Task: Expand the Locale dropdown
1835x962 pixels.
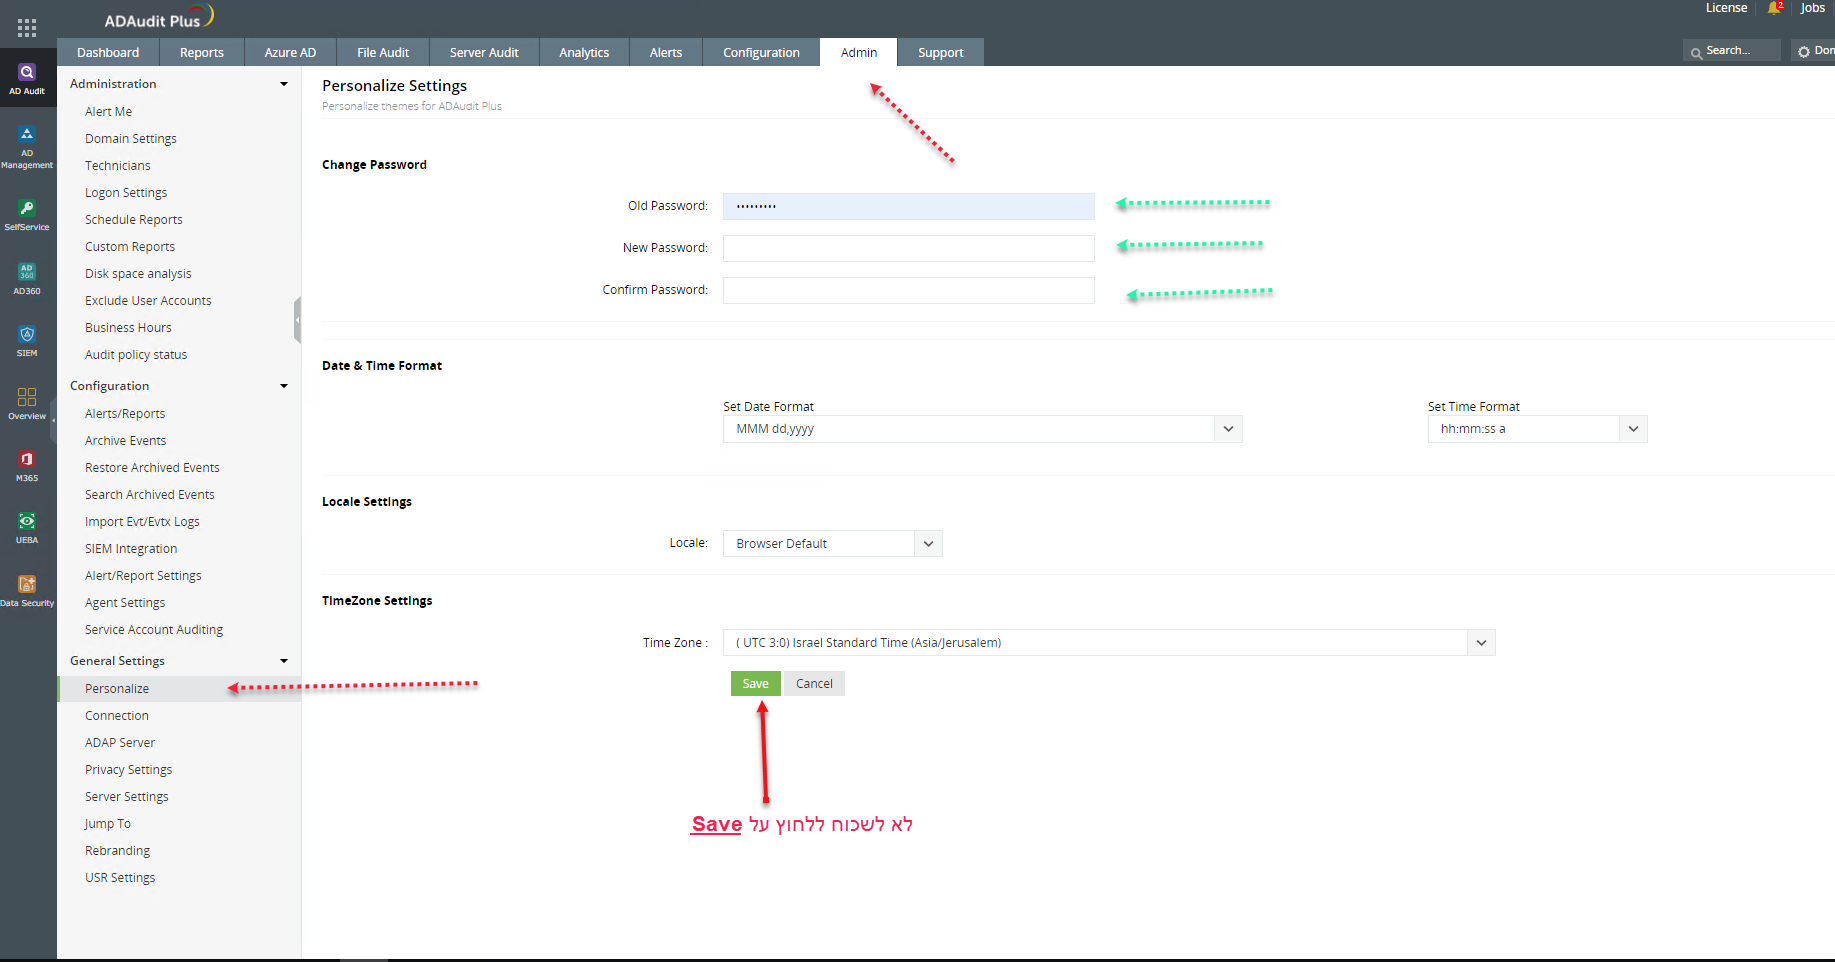Action: [x=831, y=544]
